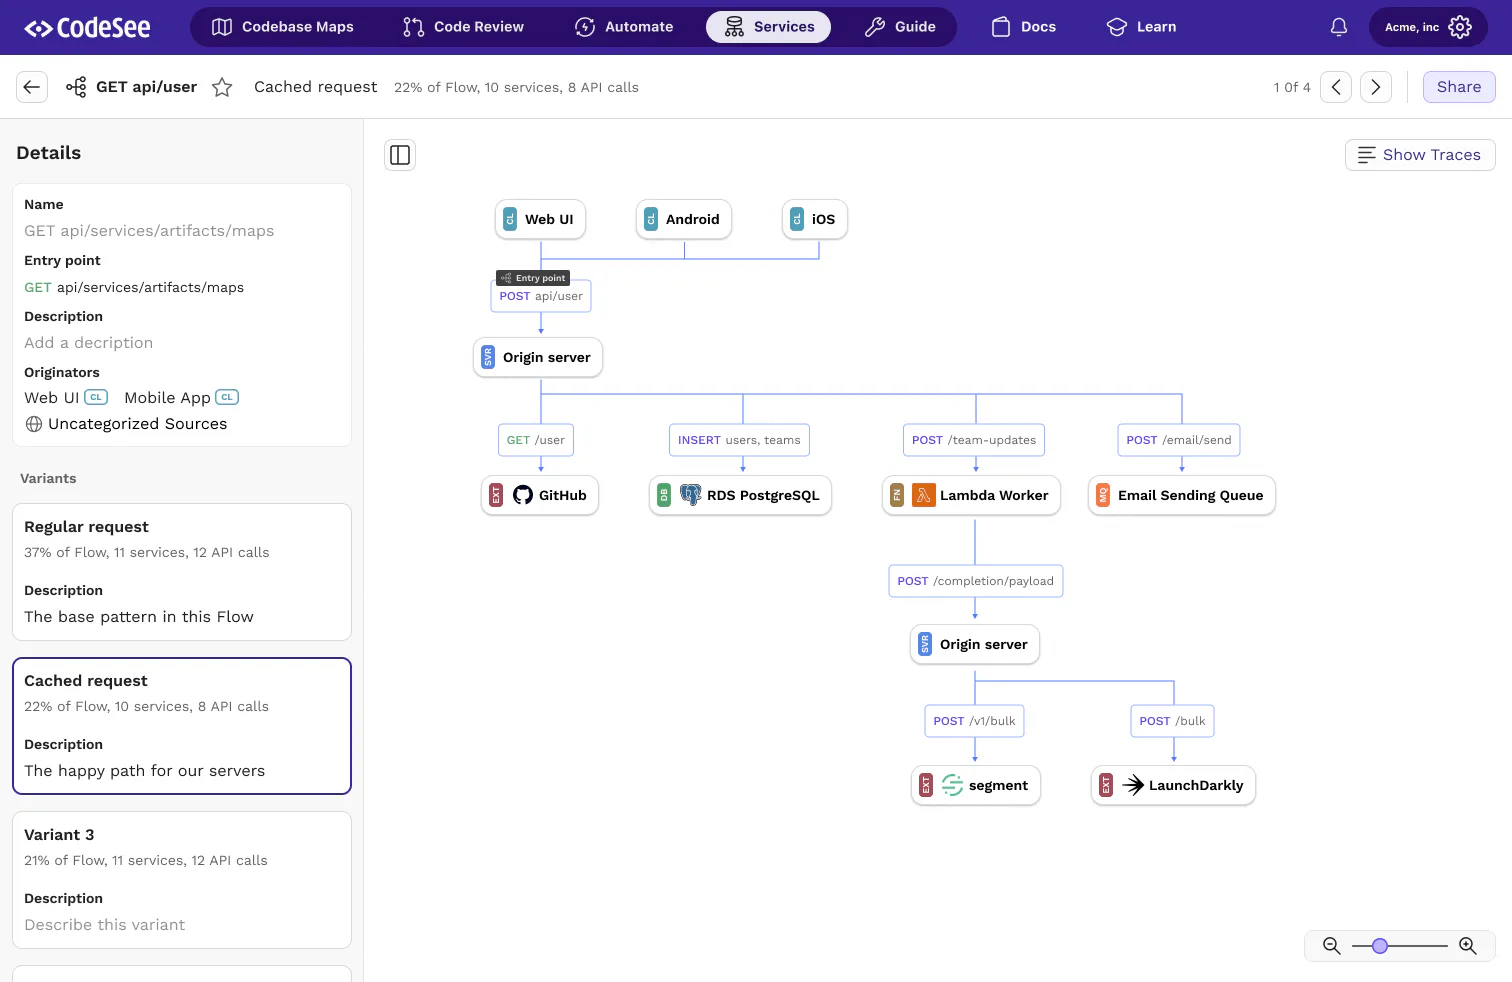Select the RDS PostgreSQL database node

pos(740,495)
